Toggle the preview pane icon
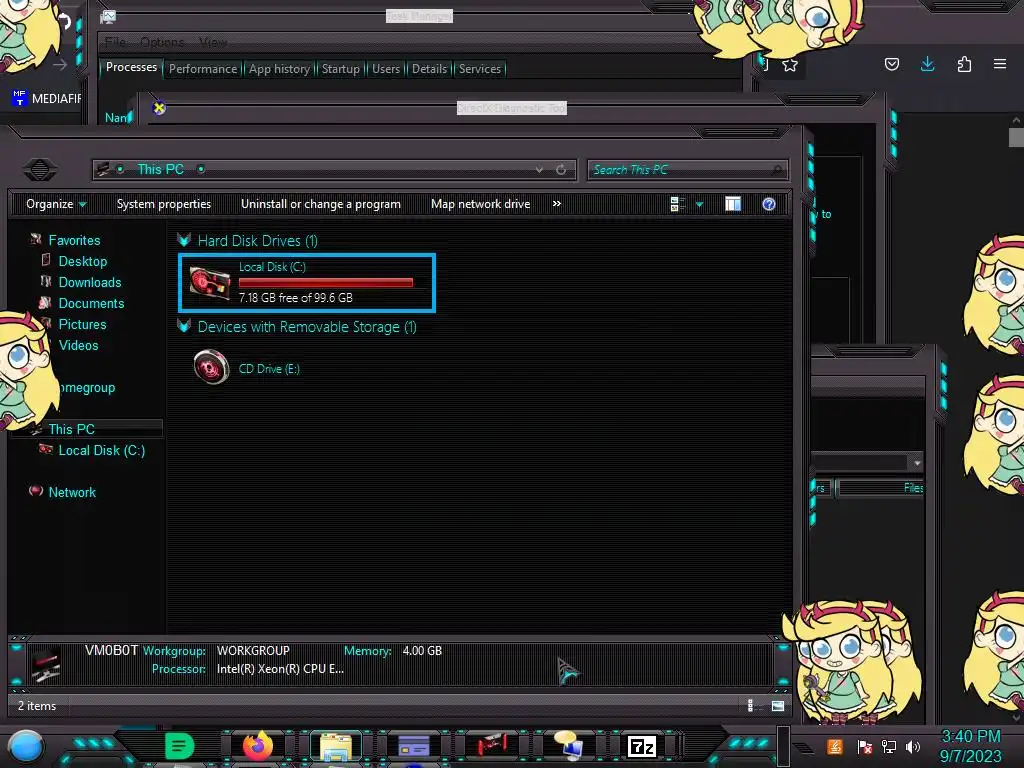The image size is (1024, 768). (733, 204)
